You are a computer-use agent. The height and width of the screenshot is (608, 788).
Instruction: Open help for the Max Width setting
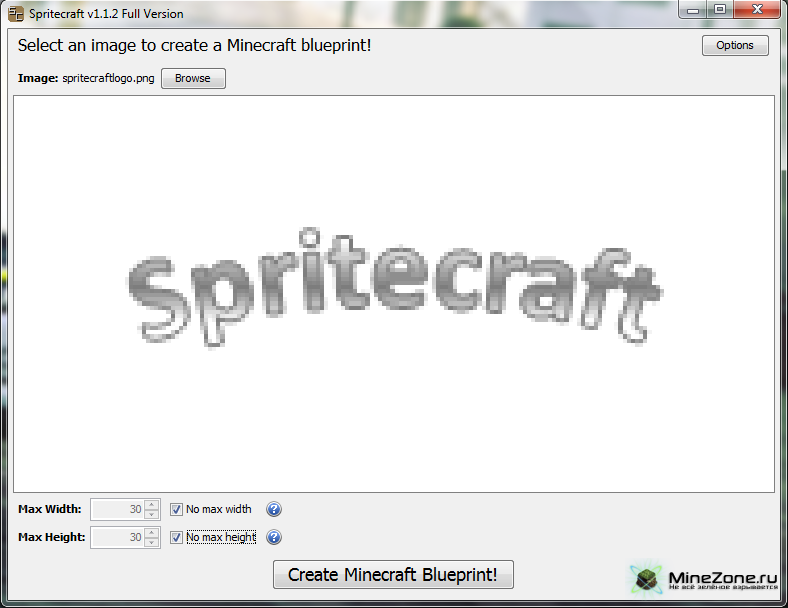coord(274,510)
